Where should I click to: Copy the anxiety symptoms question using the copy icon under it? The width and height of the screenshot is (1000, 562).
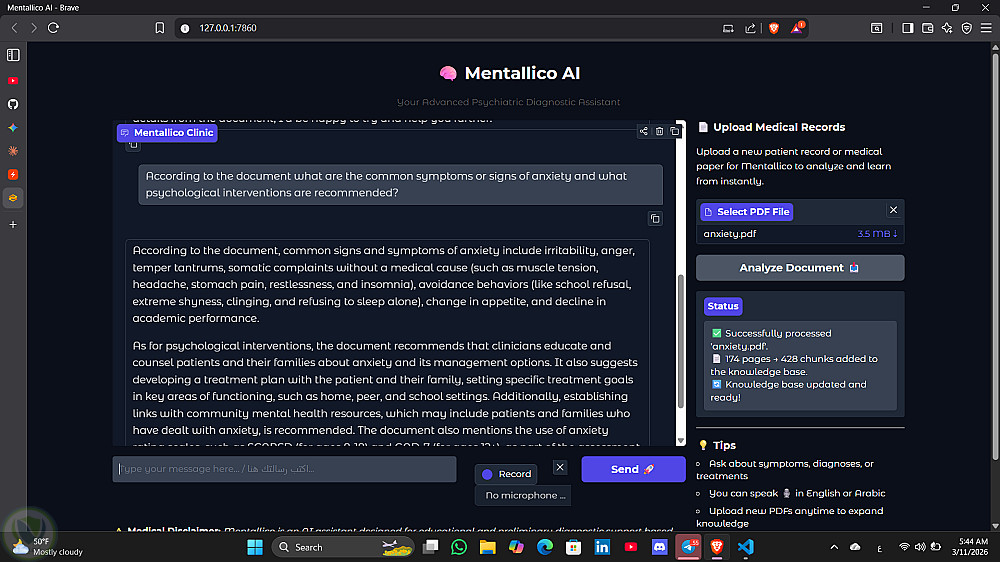click(655, 219)
